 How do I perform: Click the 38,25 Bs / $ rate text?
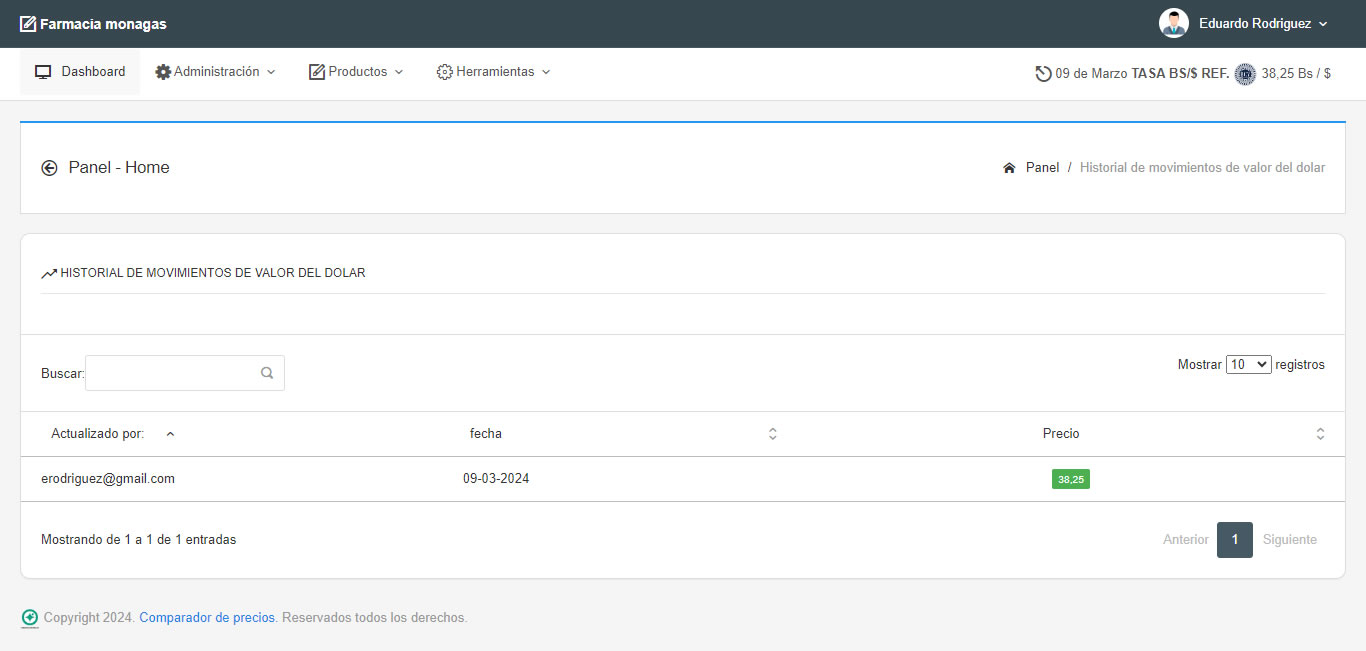[1296, 73]
